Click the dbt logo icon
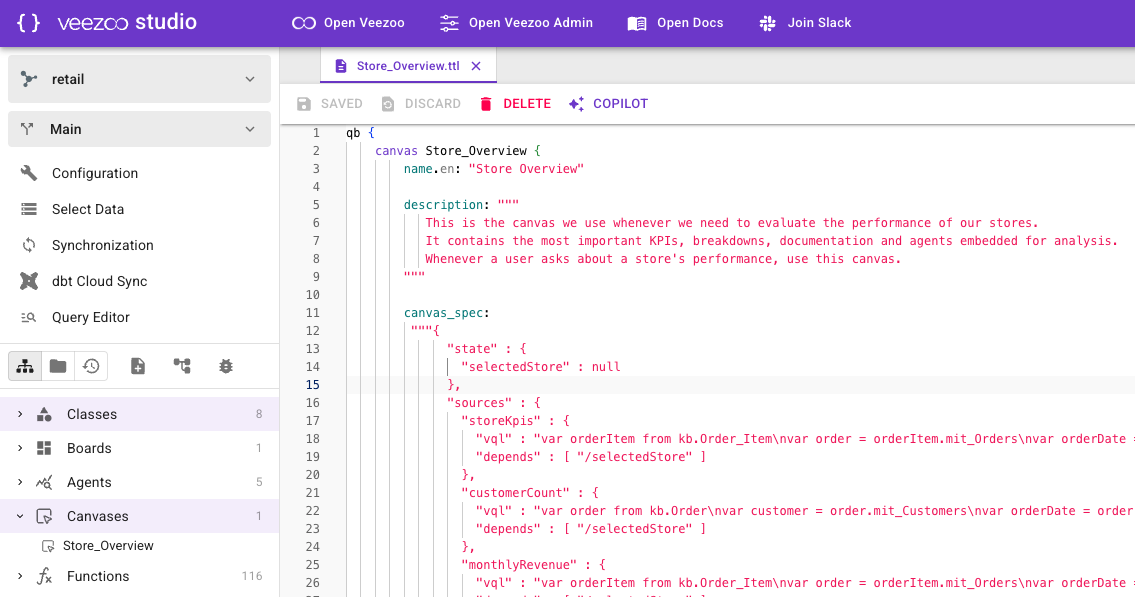The width and height of the screenshot is (1135, 597). (29, 281)
